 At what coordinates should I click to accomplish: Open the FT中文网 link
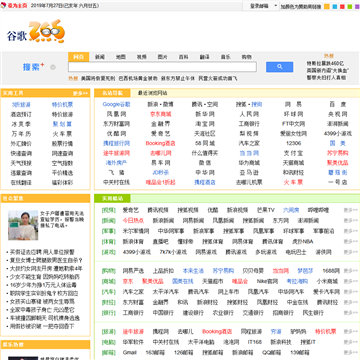click(x=294, y=124)
